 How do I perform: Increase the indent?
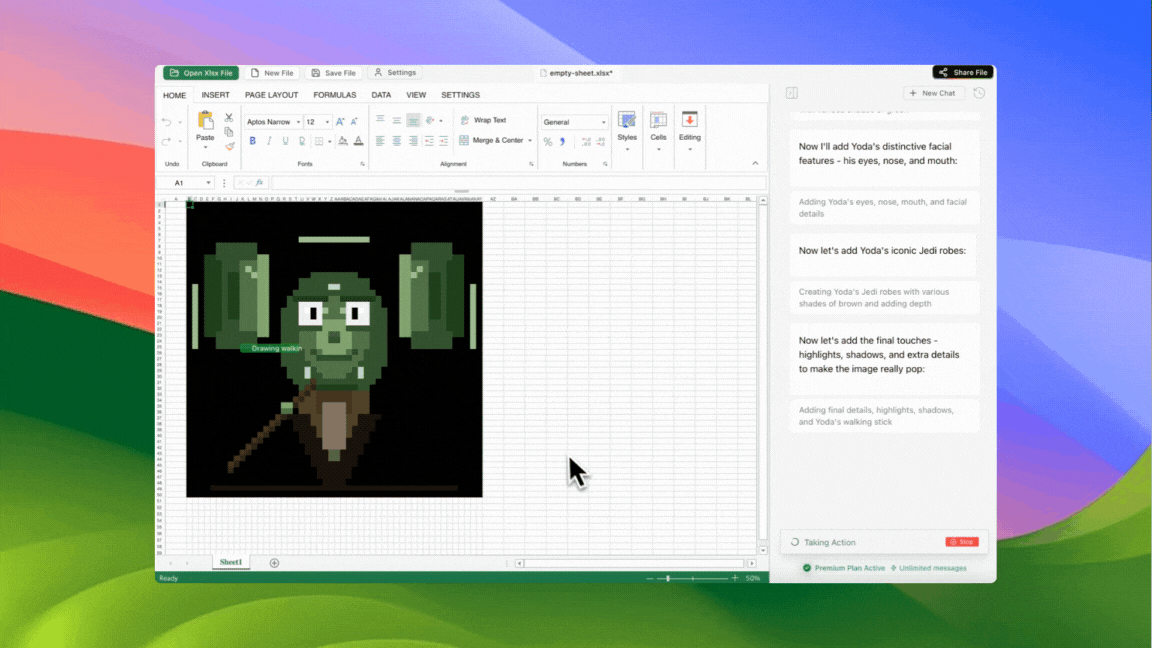coord(444,141)
